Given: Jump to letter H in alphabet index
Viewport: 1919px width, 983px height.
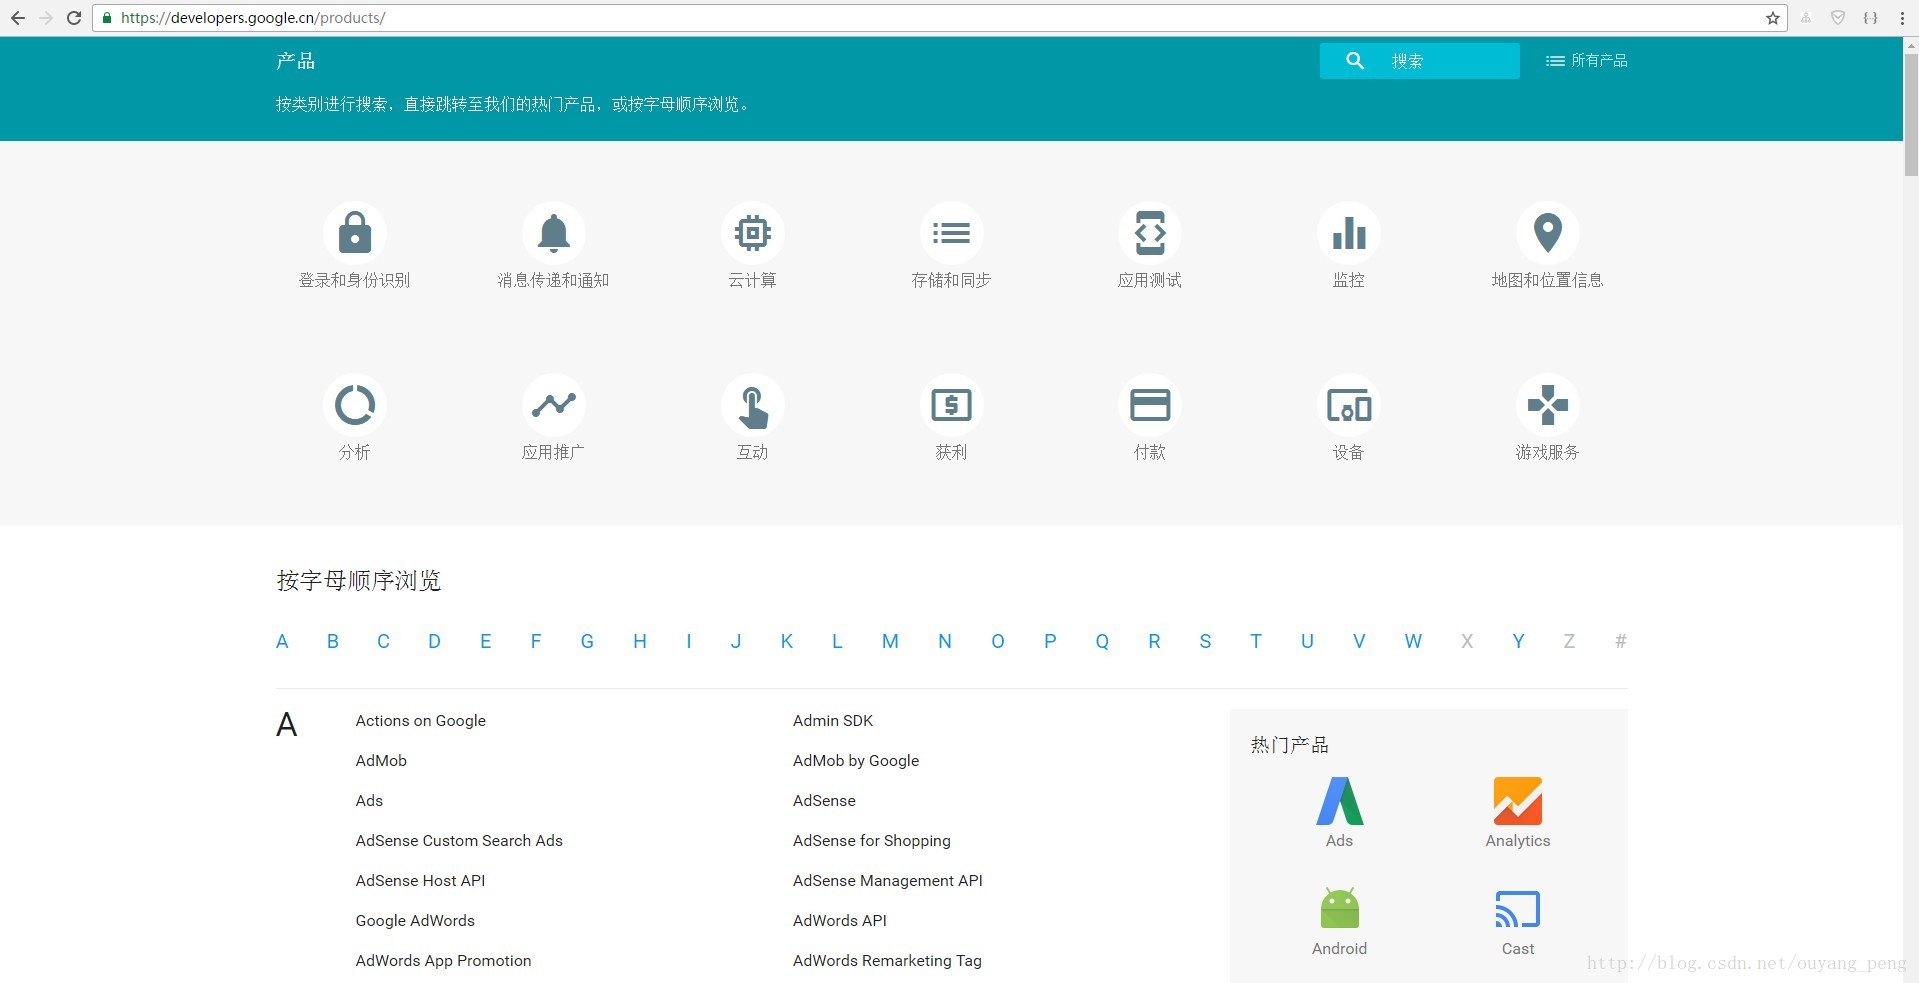Looking at the screenshot, I should point(640,642).
